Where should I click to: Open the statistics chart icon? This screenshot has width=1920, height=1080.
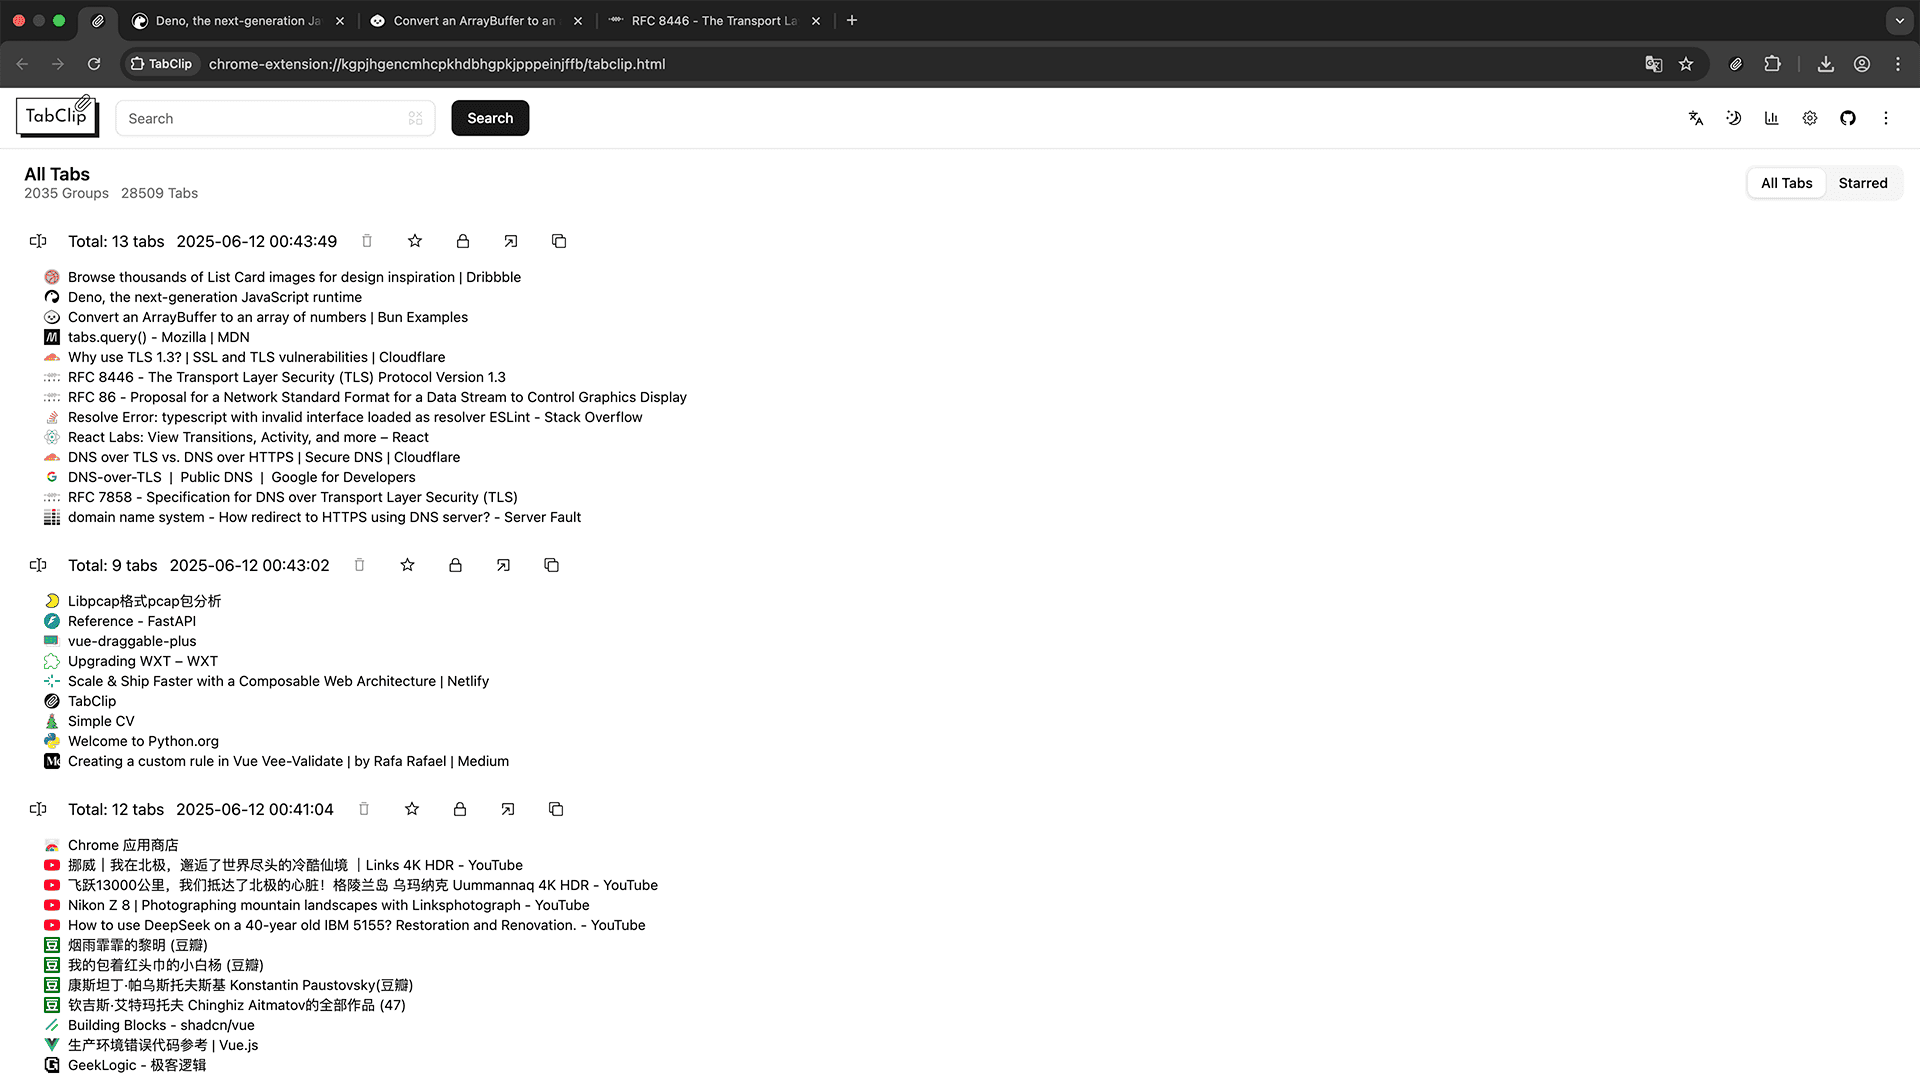[x=1772, y=118]
